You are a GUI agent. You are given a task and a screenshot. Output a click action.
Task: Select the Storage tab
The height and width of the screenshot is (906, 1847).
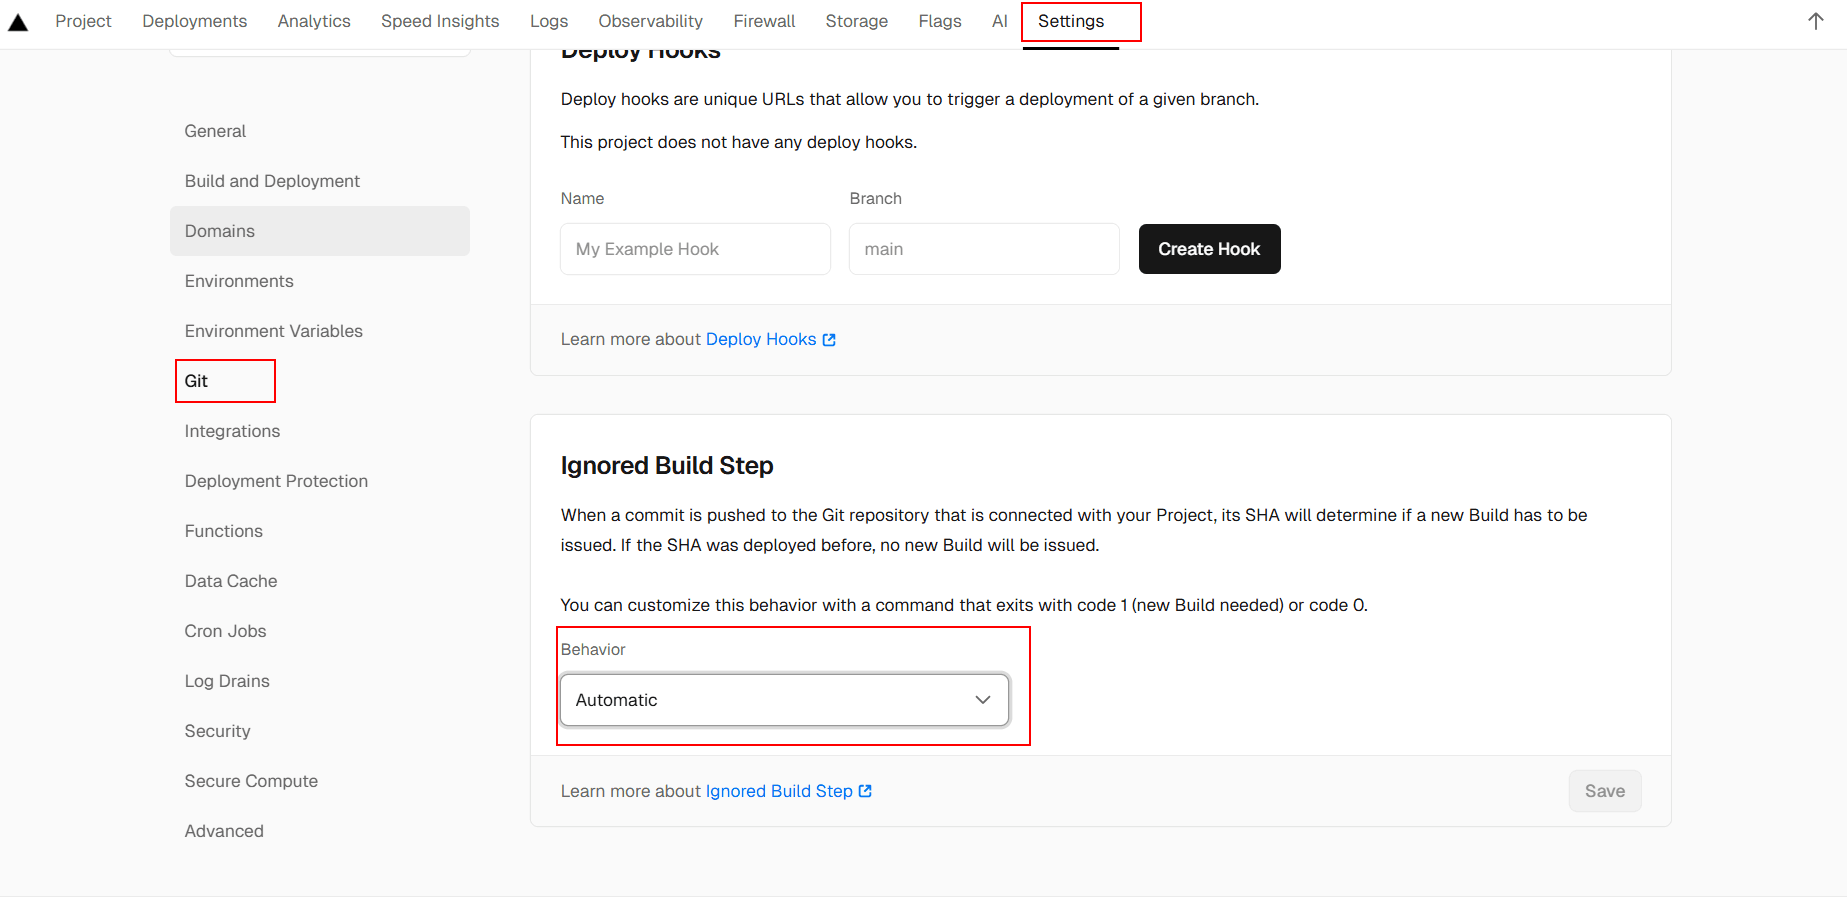click(x=856, y=21)
